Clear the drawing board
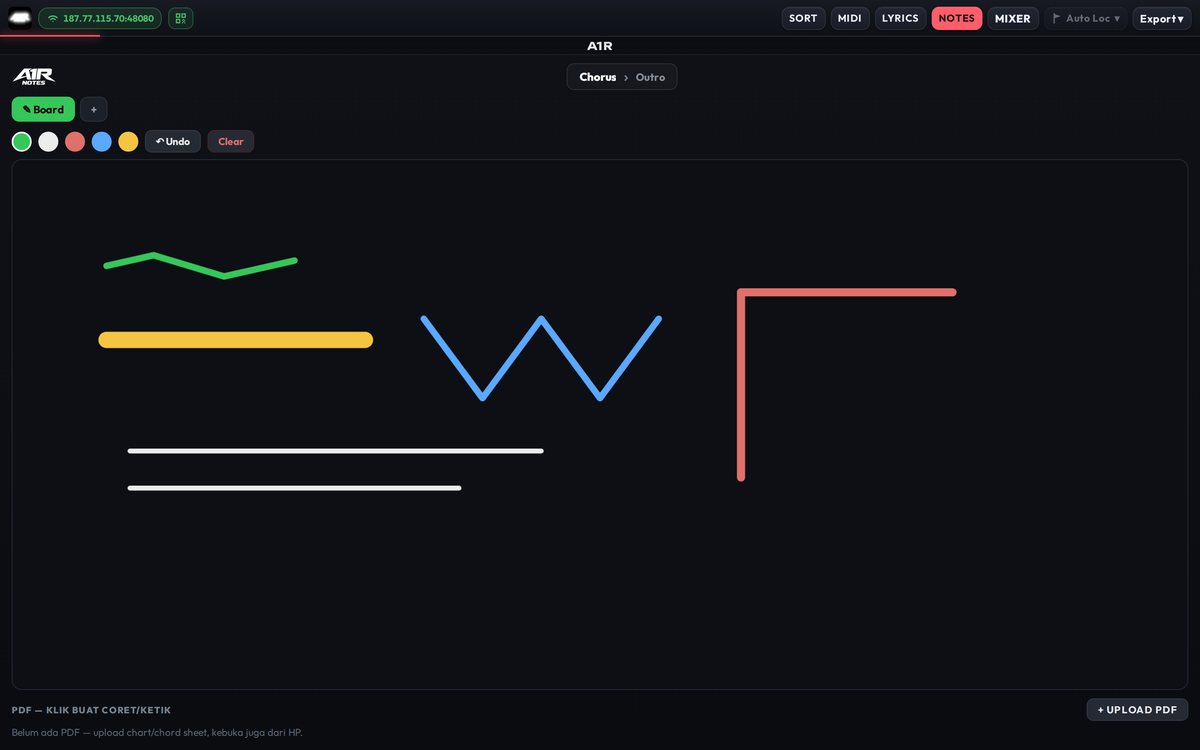 pos(231,142)
